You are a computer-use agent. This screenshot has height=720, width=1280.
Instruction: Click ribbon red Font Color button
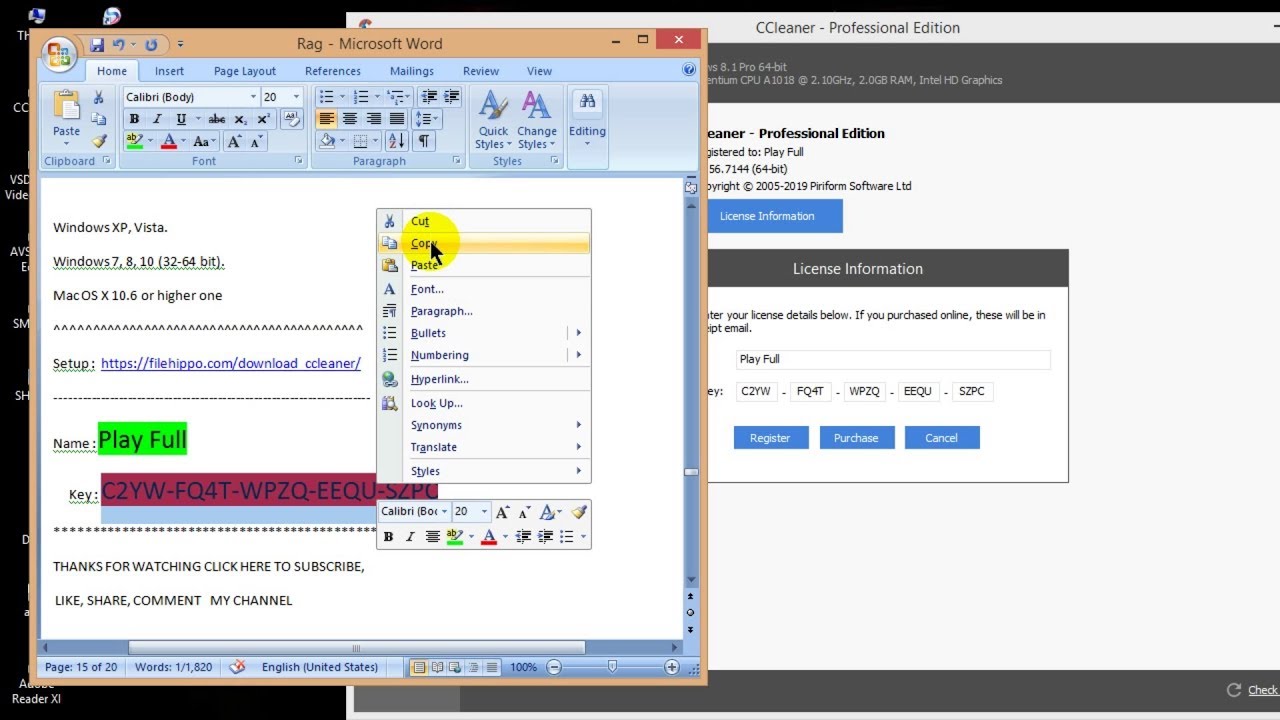pyautogui.click(x=168, y=142)
